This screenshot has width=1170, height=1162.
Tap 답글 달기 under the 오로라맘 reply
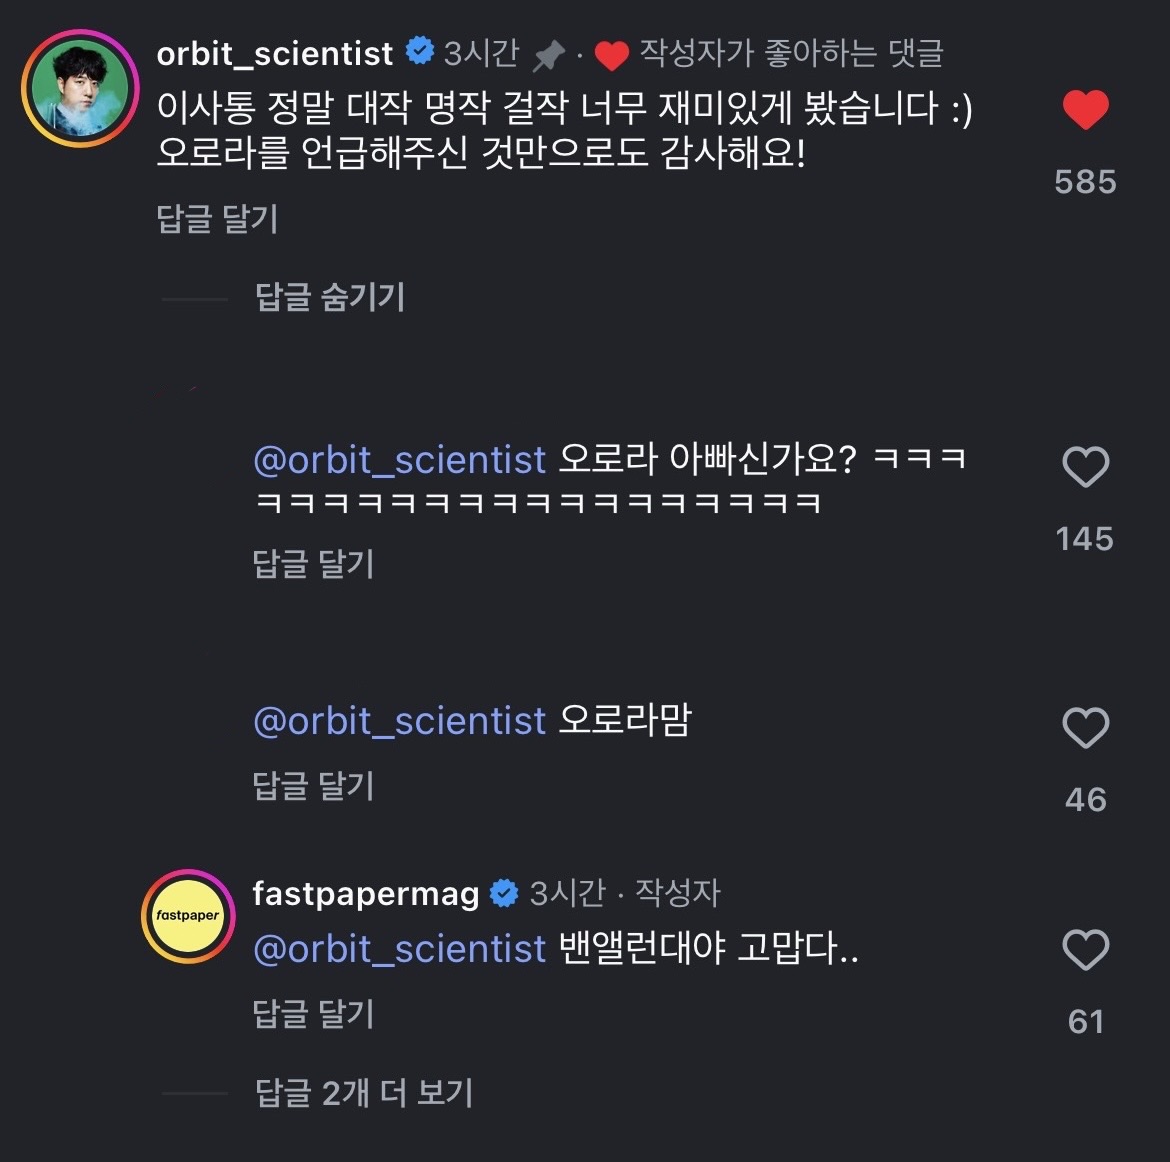pyautogui.click(x=313, y=786)
